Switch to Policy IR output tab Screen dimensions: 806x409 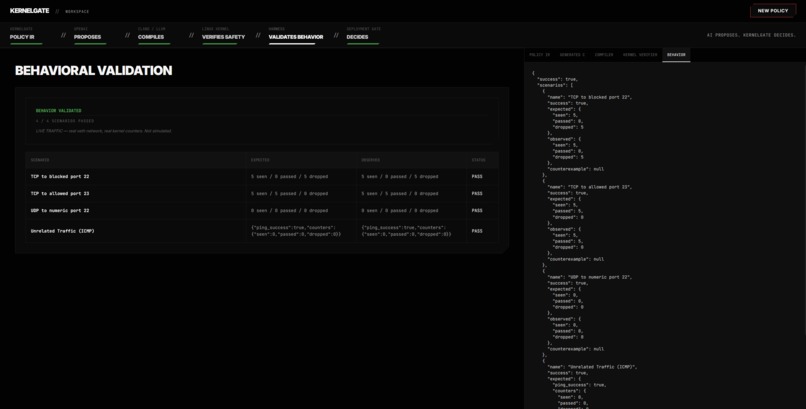(540, 54)
